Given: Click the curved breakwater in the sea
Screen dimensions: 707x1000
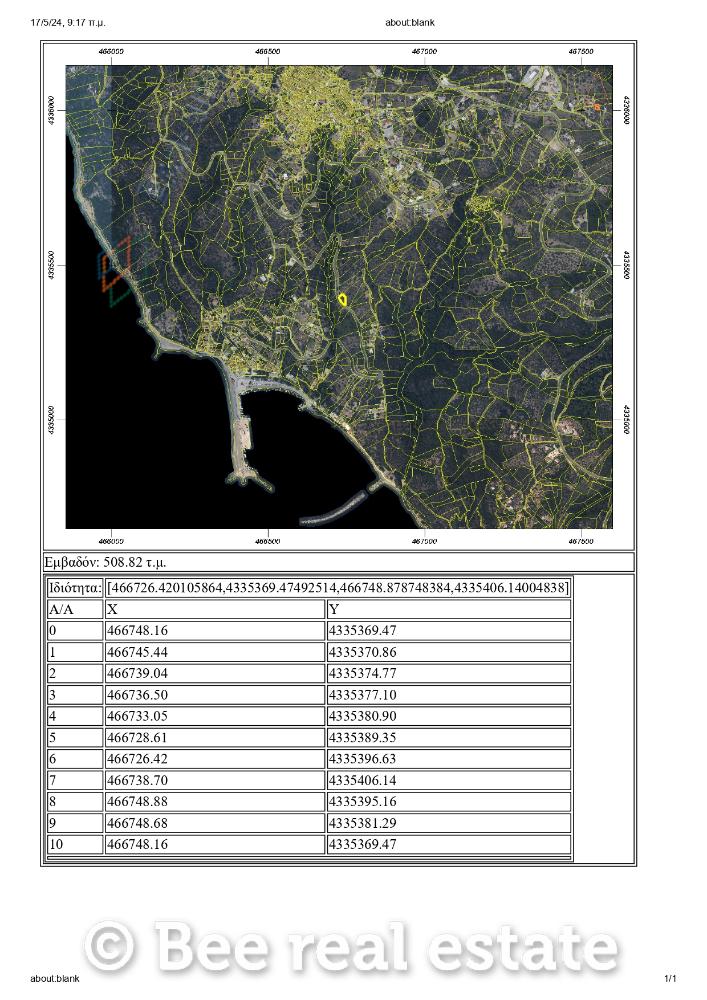Looking at the screenshot, I should point(333,509).
